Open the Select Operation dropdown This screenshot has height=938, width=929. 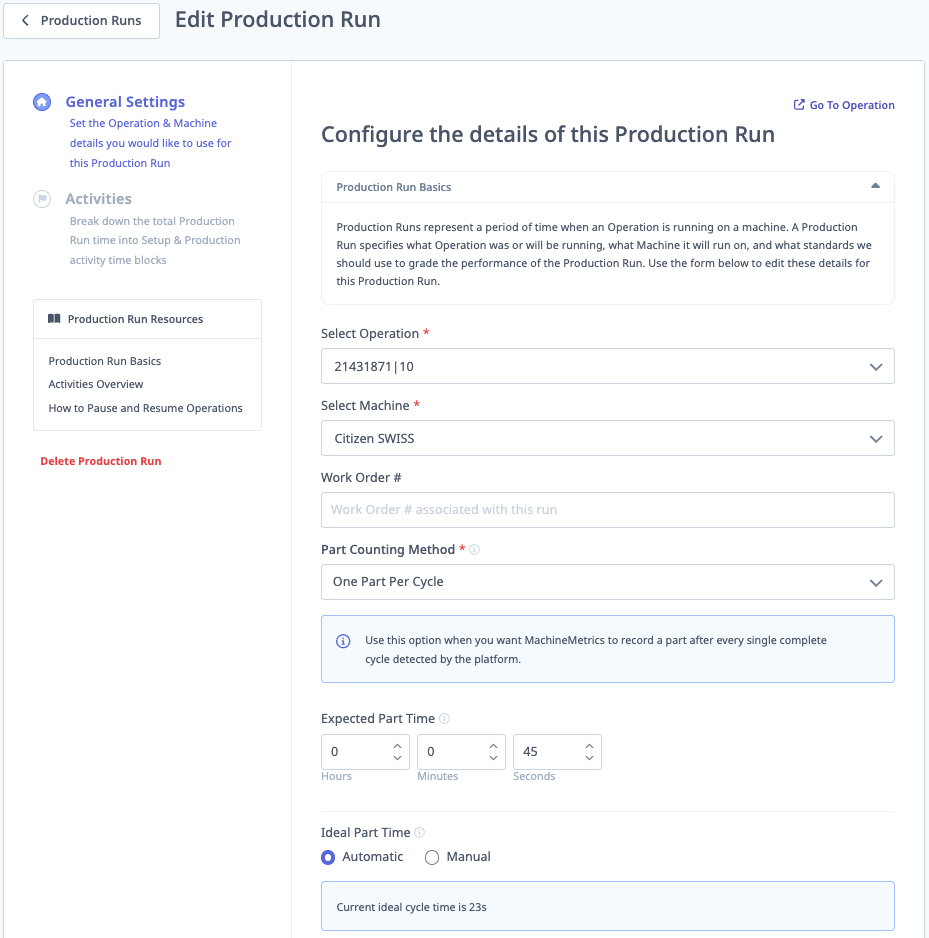point(606,366)
